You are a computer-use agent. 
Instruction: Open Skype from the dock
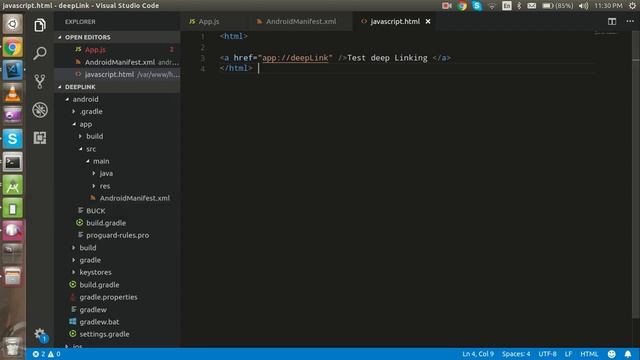13,139
